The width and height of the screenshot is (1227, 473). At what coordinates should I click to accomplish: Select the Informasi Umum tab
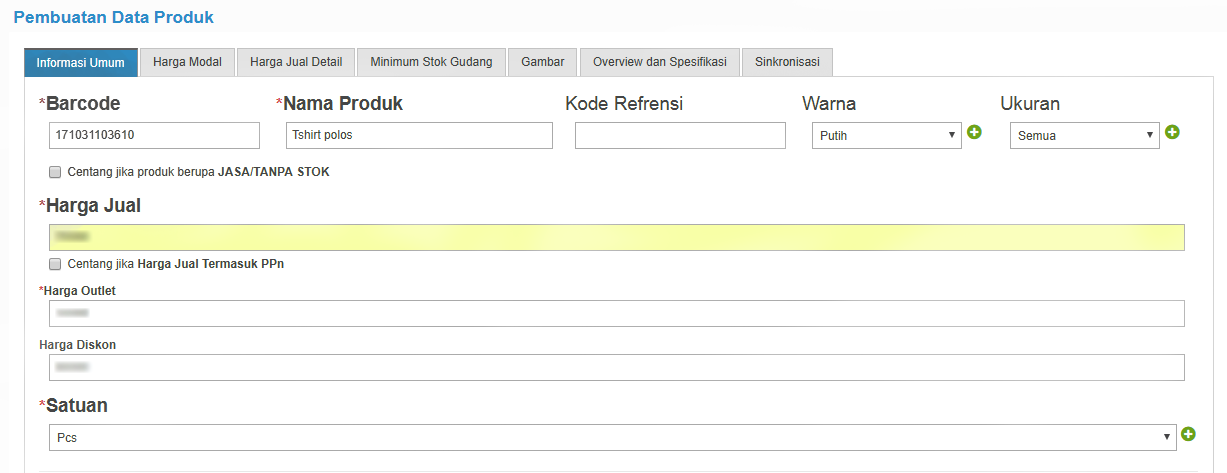point(81,62)
